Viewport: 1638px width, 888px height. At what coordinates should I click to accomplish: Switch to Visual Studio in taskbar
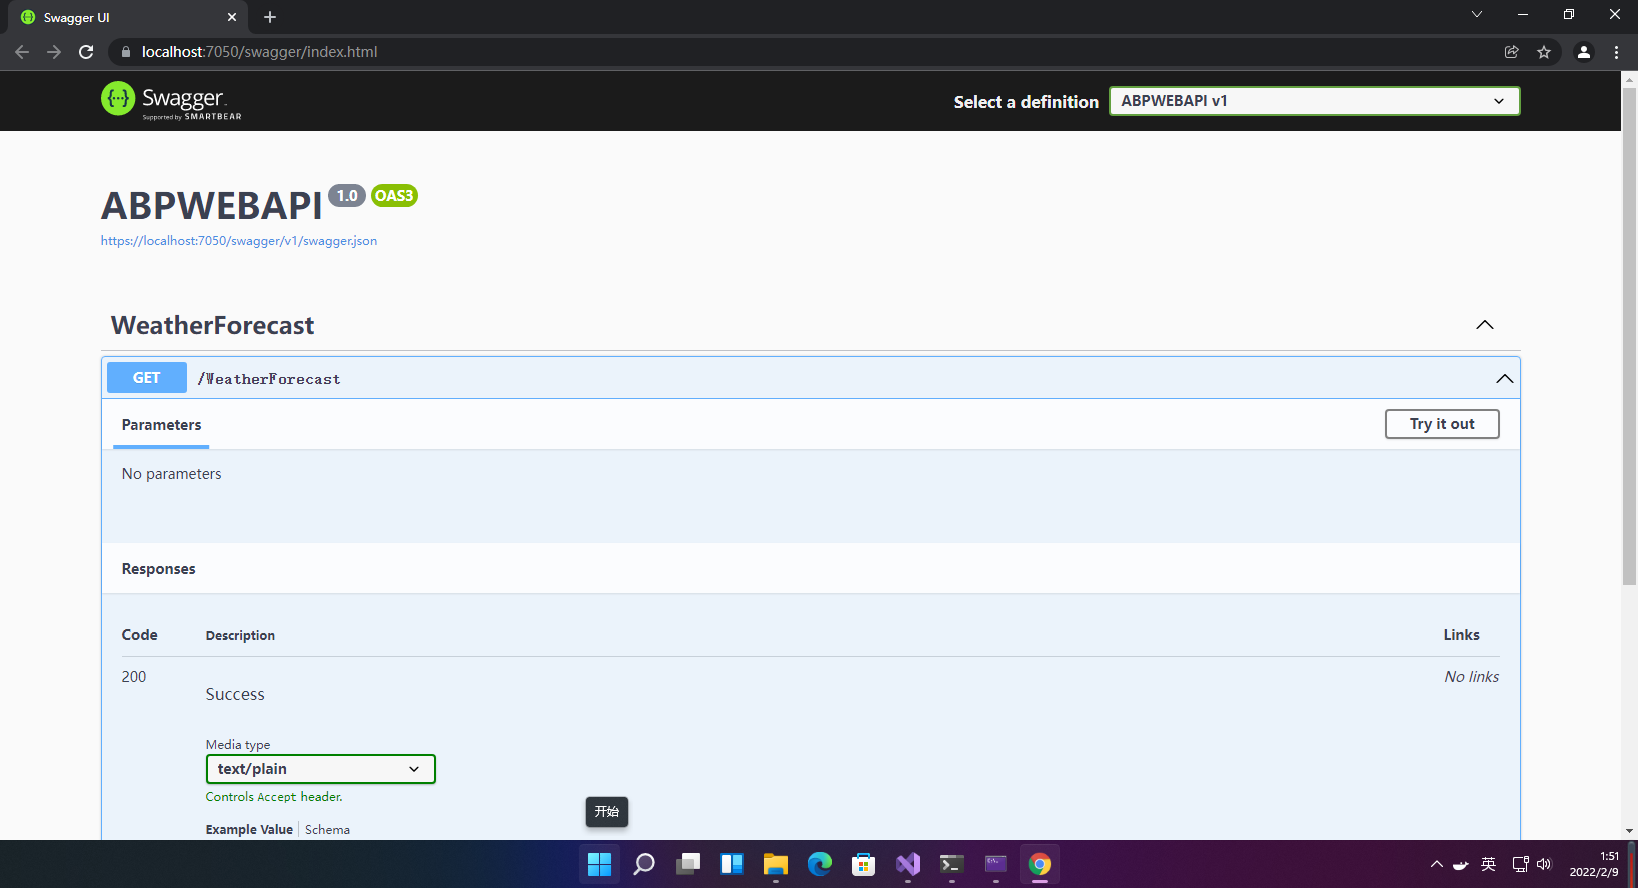click(908, 864)
